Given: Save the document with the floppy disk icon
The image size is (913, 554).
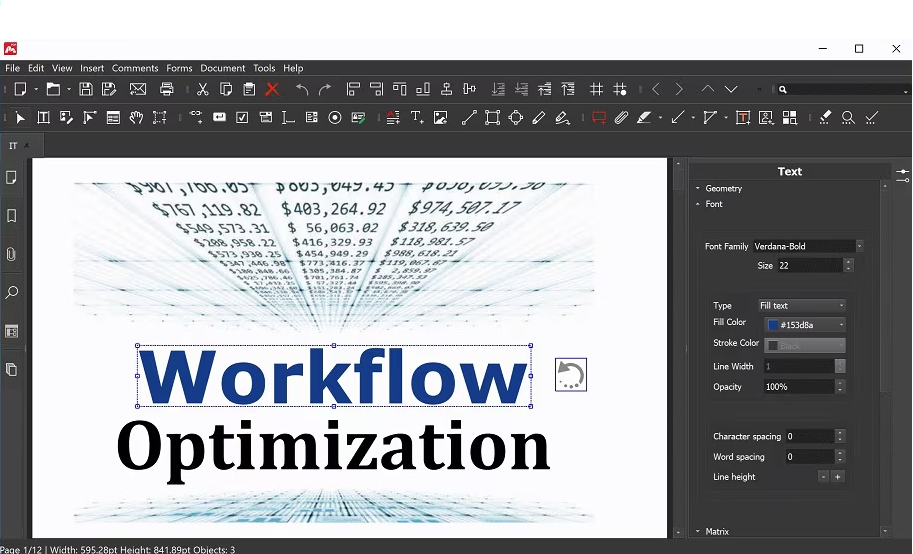Looking at the screenshot, I should [86, 89].
